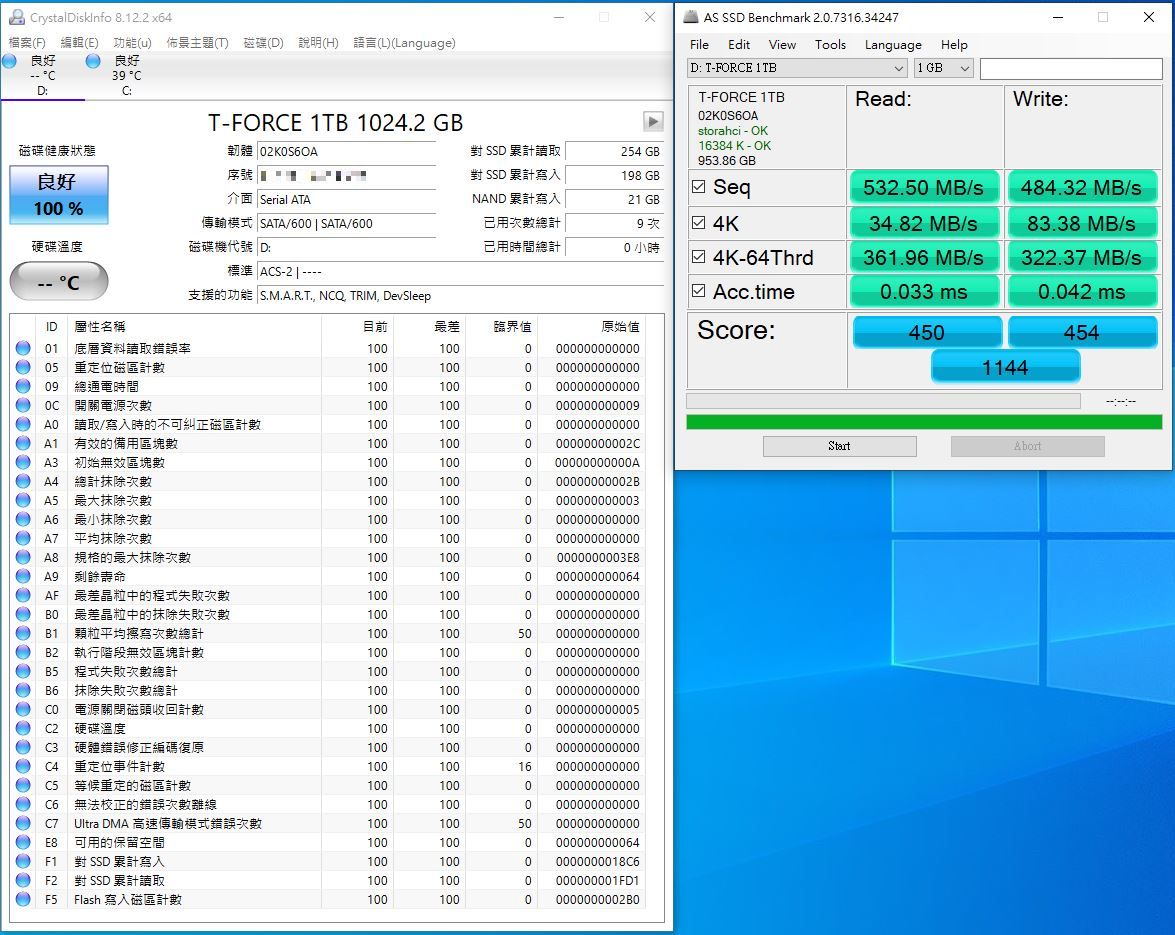1175x935 pixels.
Task: Click the Seq read result 532.50 MB/s
Action: (923, 187)
